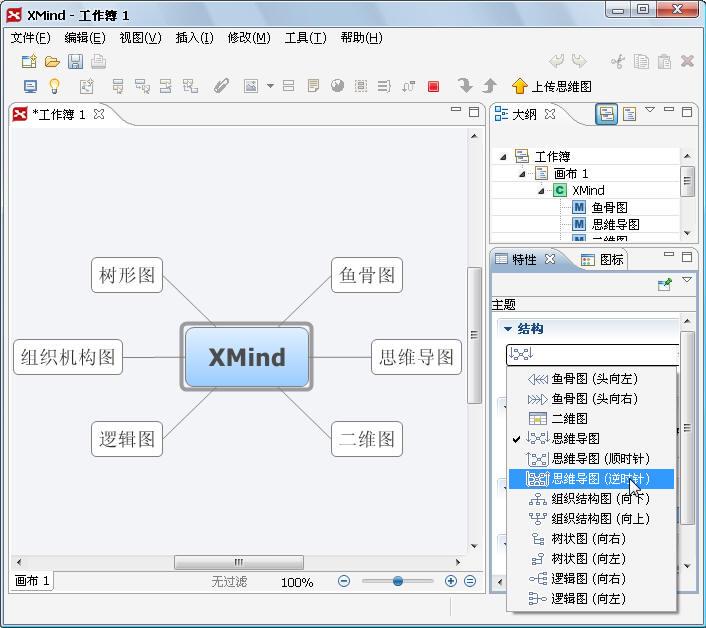The width and height of the screenshot is (706, 628).
Task: Click the drill down arrow icon
Action: click(x=465, y=85)
